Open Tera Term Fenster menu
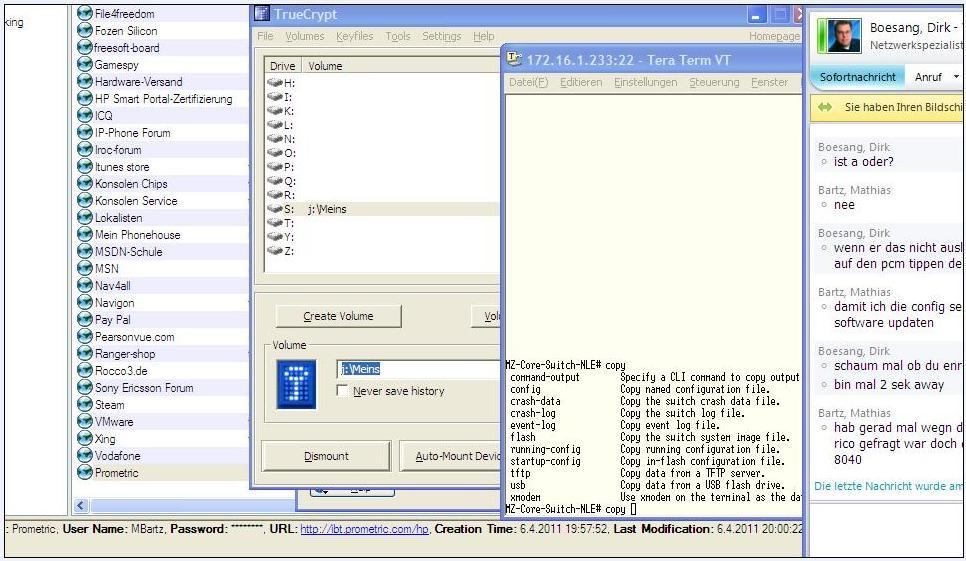This screenshot has width=966, height=561. coord(769,82)
